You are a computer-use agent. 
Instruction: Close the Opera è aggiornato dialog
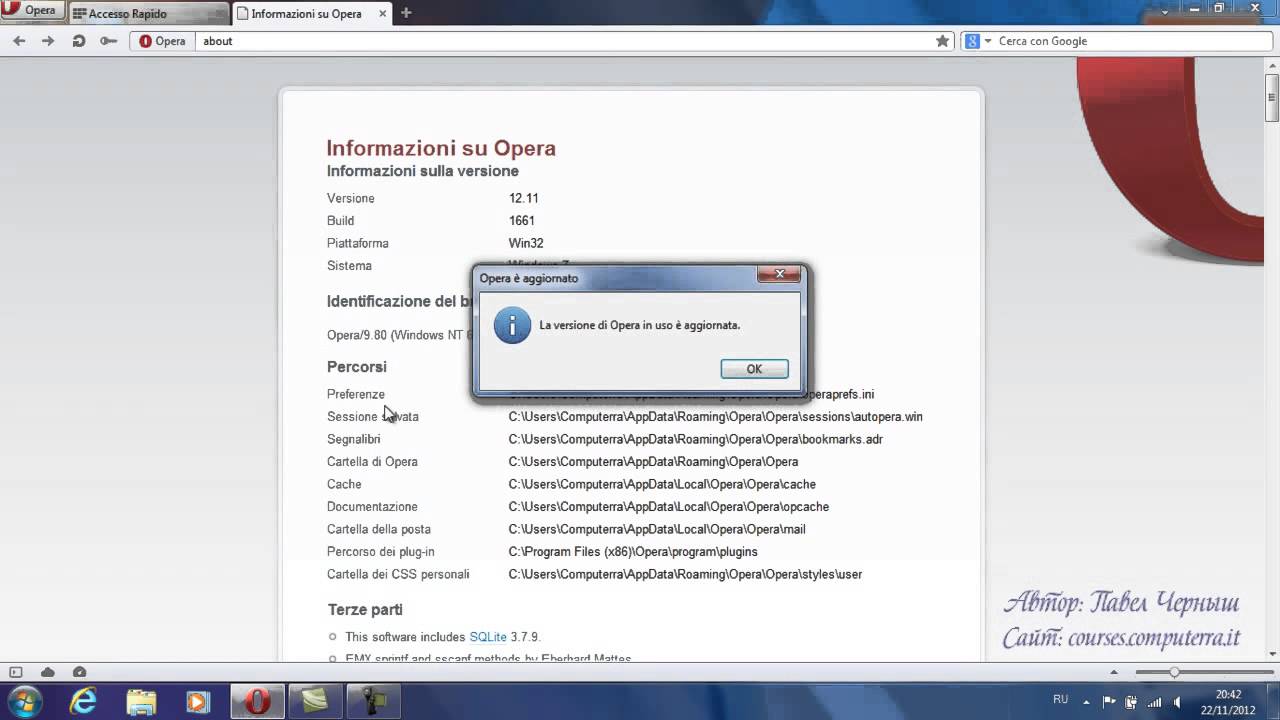point(779,274)
